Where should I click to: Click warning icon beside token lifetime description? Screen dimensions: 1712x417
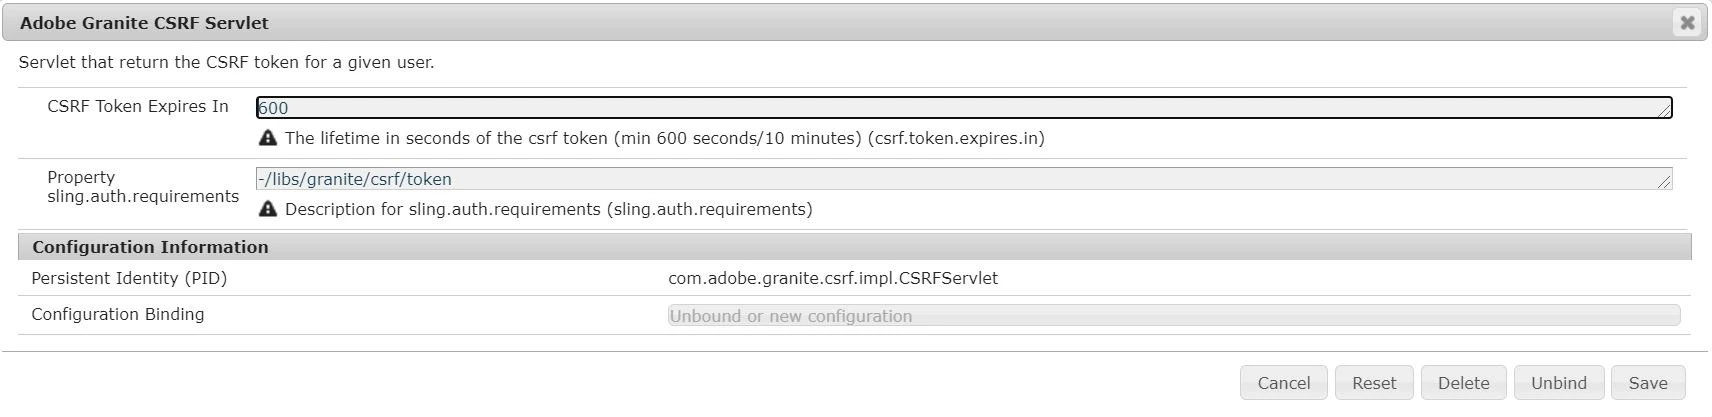pos(267,138)
